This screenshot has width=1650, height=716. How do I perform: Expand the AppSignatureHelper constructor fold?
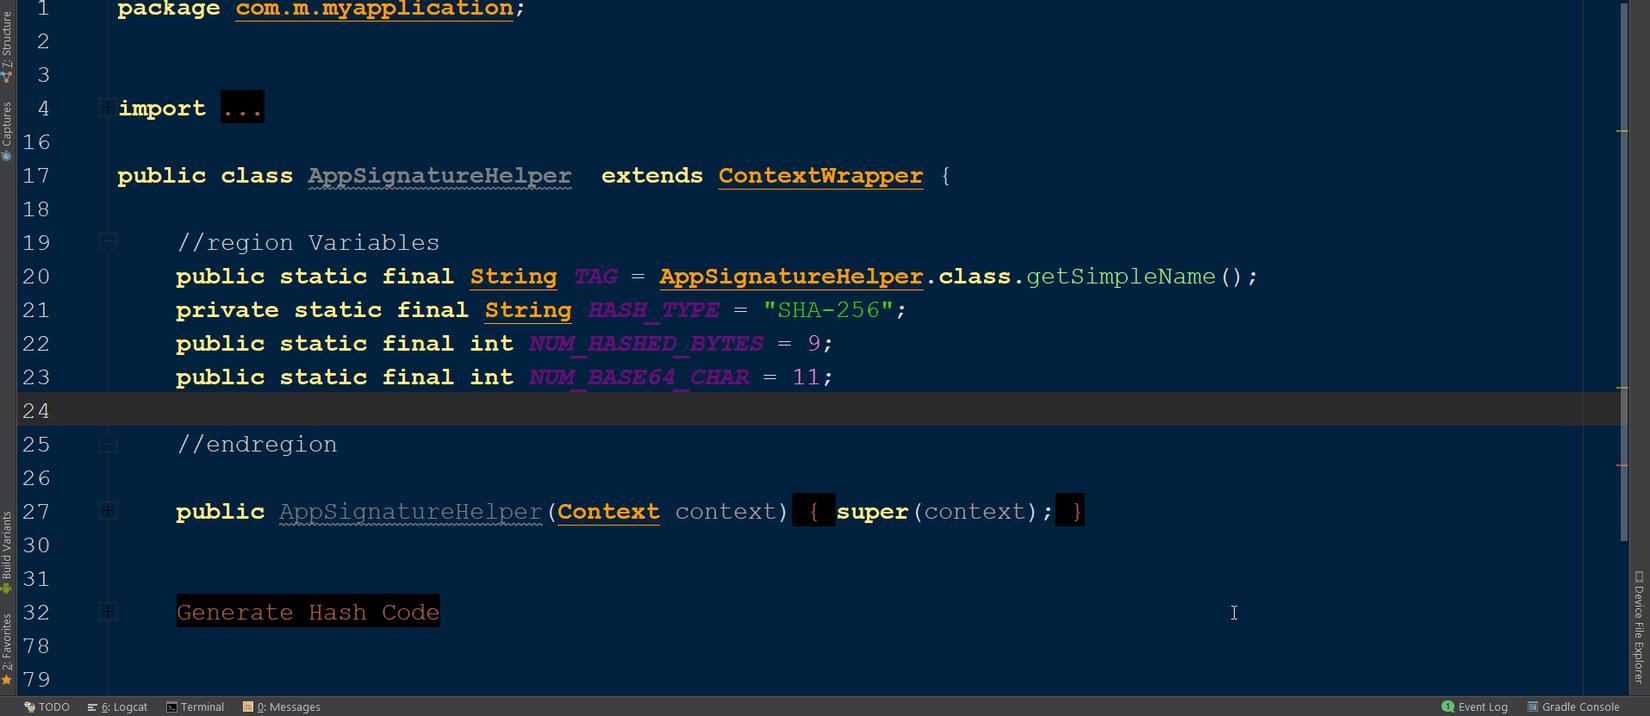pos(106,511)
